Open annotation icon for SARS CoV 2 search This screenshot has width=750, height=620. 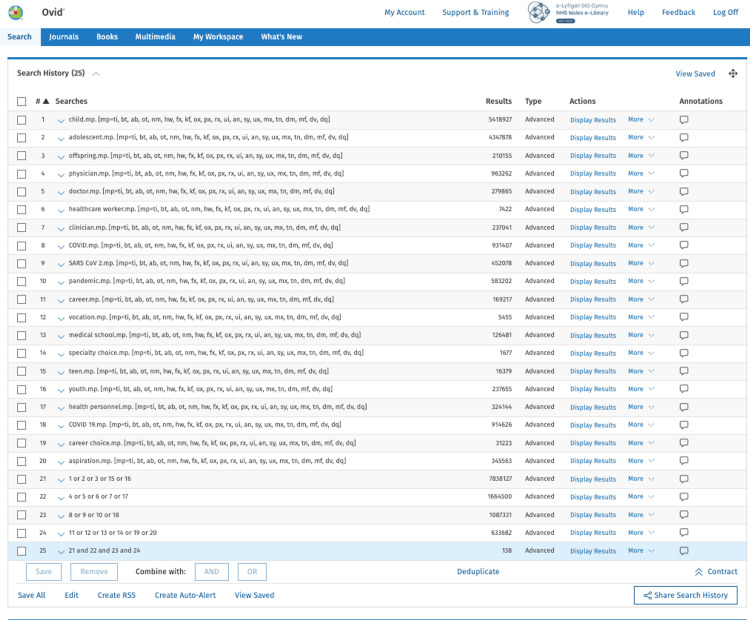point(684,263)
